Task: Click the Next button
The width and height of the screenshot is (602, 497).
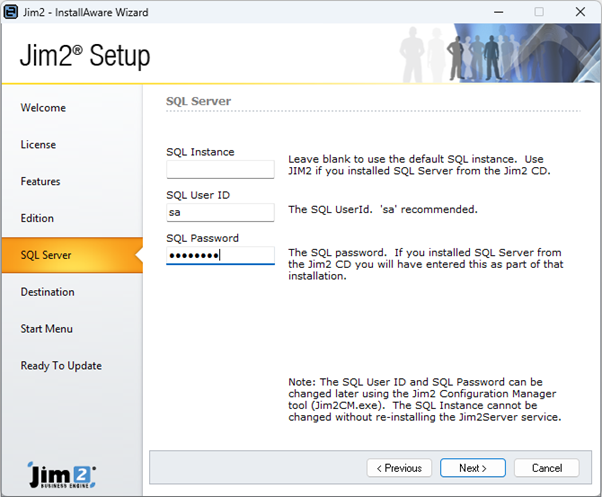Action: 473,468
